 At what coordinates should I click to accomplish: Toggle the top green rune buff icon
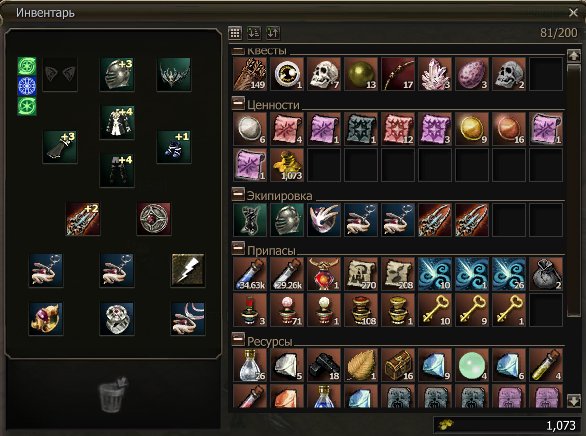click(27, 67)
